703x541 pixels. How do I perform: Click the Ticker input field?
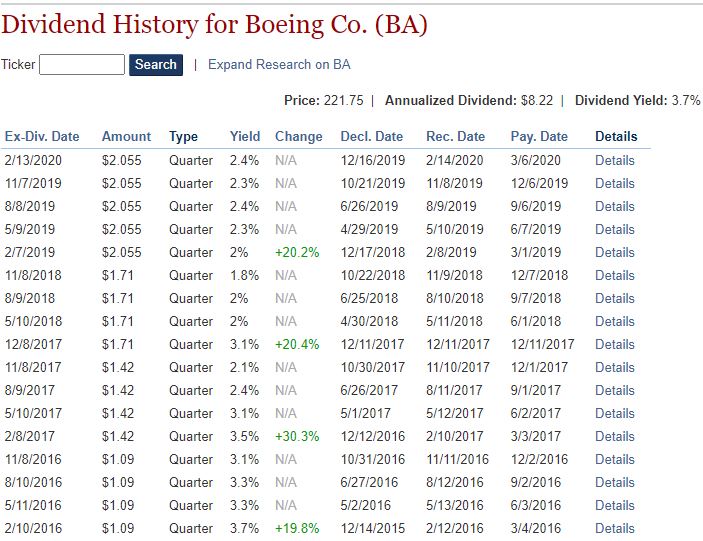pos(82,65)
